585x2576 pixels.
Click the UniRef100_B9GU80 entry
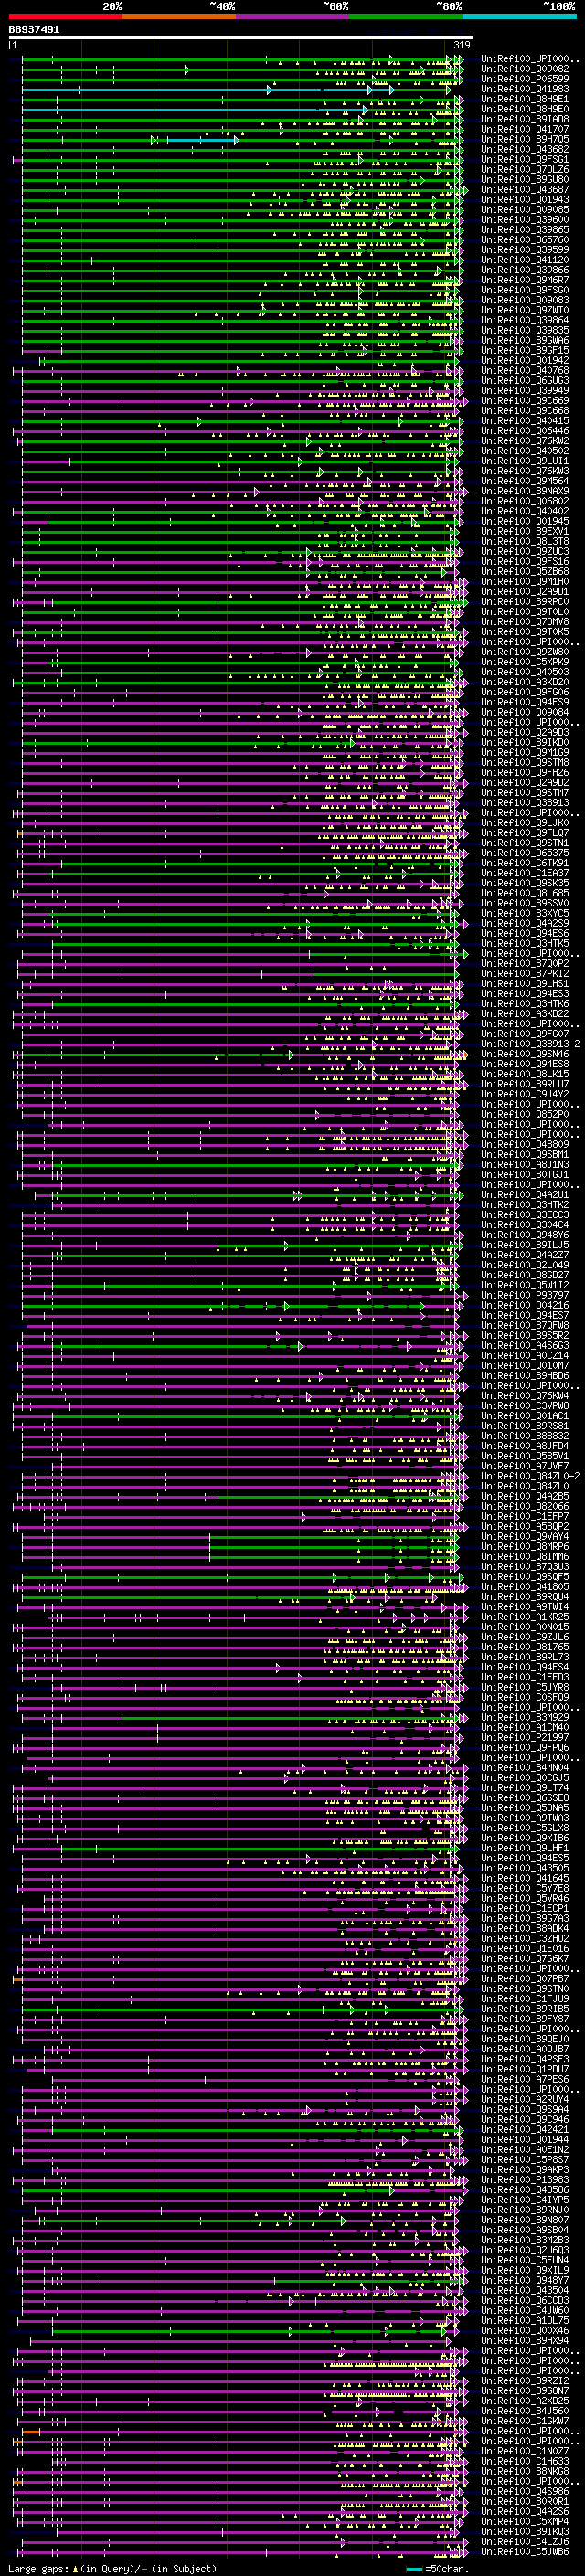pyautogui.click(x=525, y=179)
